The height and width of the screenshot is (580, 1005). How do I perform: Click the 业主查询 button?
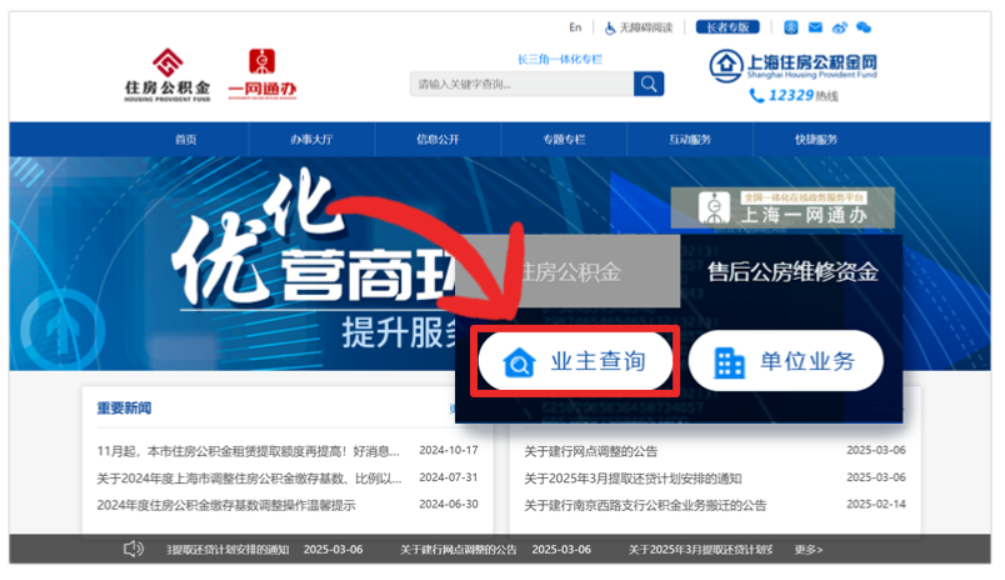576,362
